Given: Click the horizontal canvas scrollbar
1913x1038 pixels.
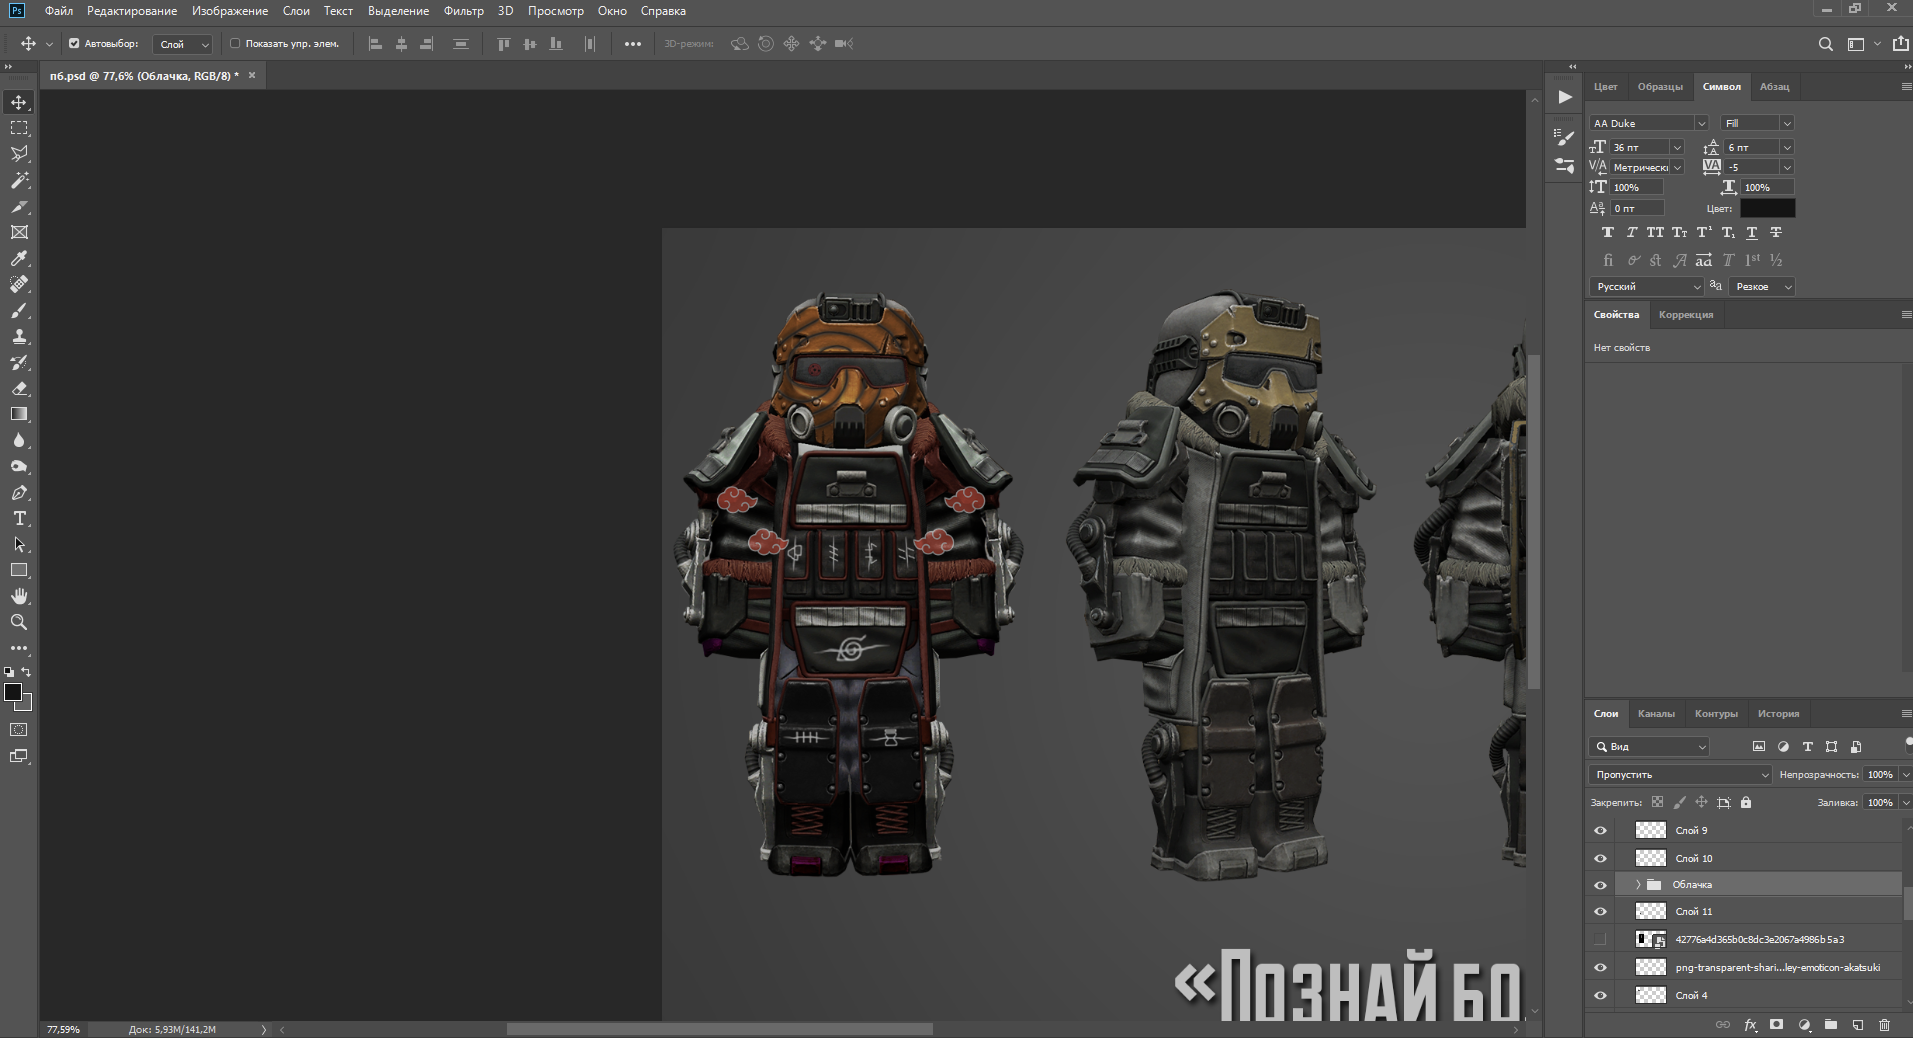Looking at the screenshot, I should pyautogui.click(x=720, y=1029).
